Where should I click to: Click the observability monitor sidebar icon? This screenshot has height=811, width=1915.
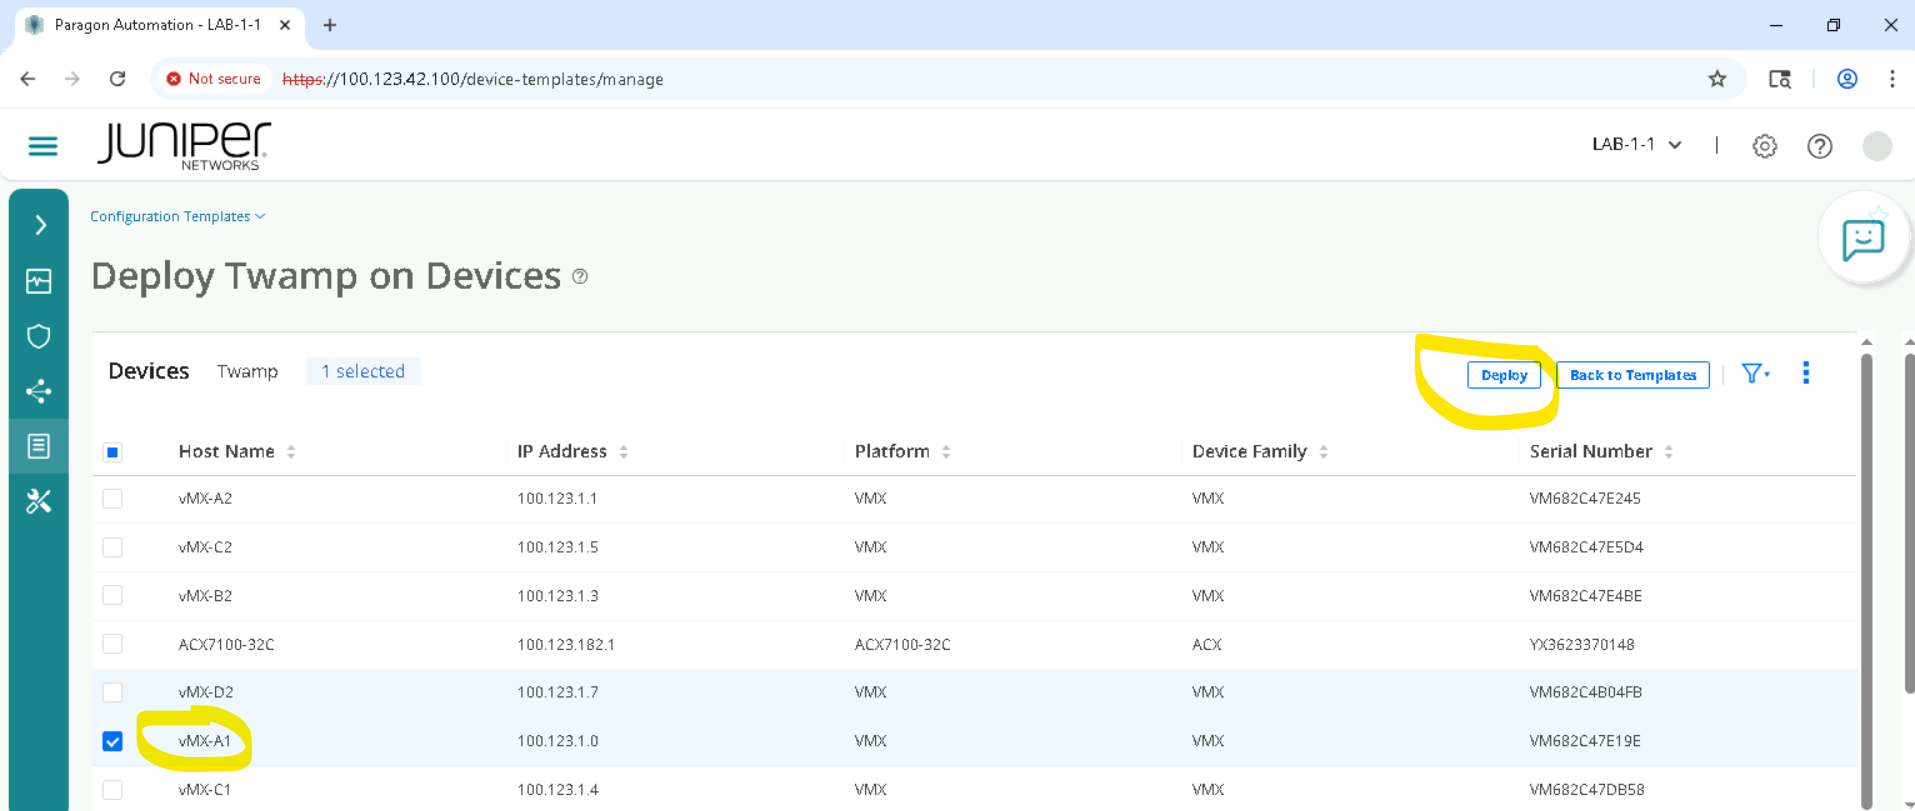[x=39, y=282]
